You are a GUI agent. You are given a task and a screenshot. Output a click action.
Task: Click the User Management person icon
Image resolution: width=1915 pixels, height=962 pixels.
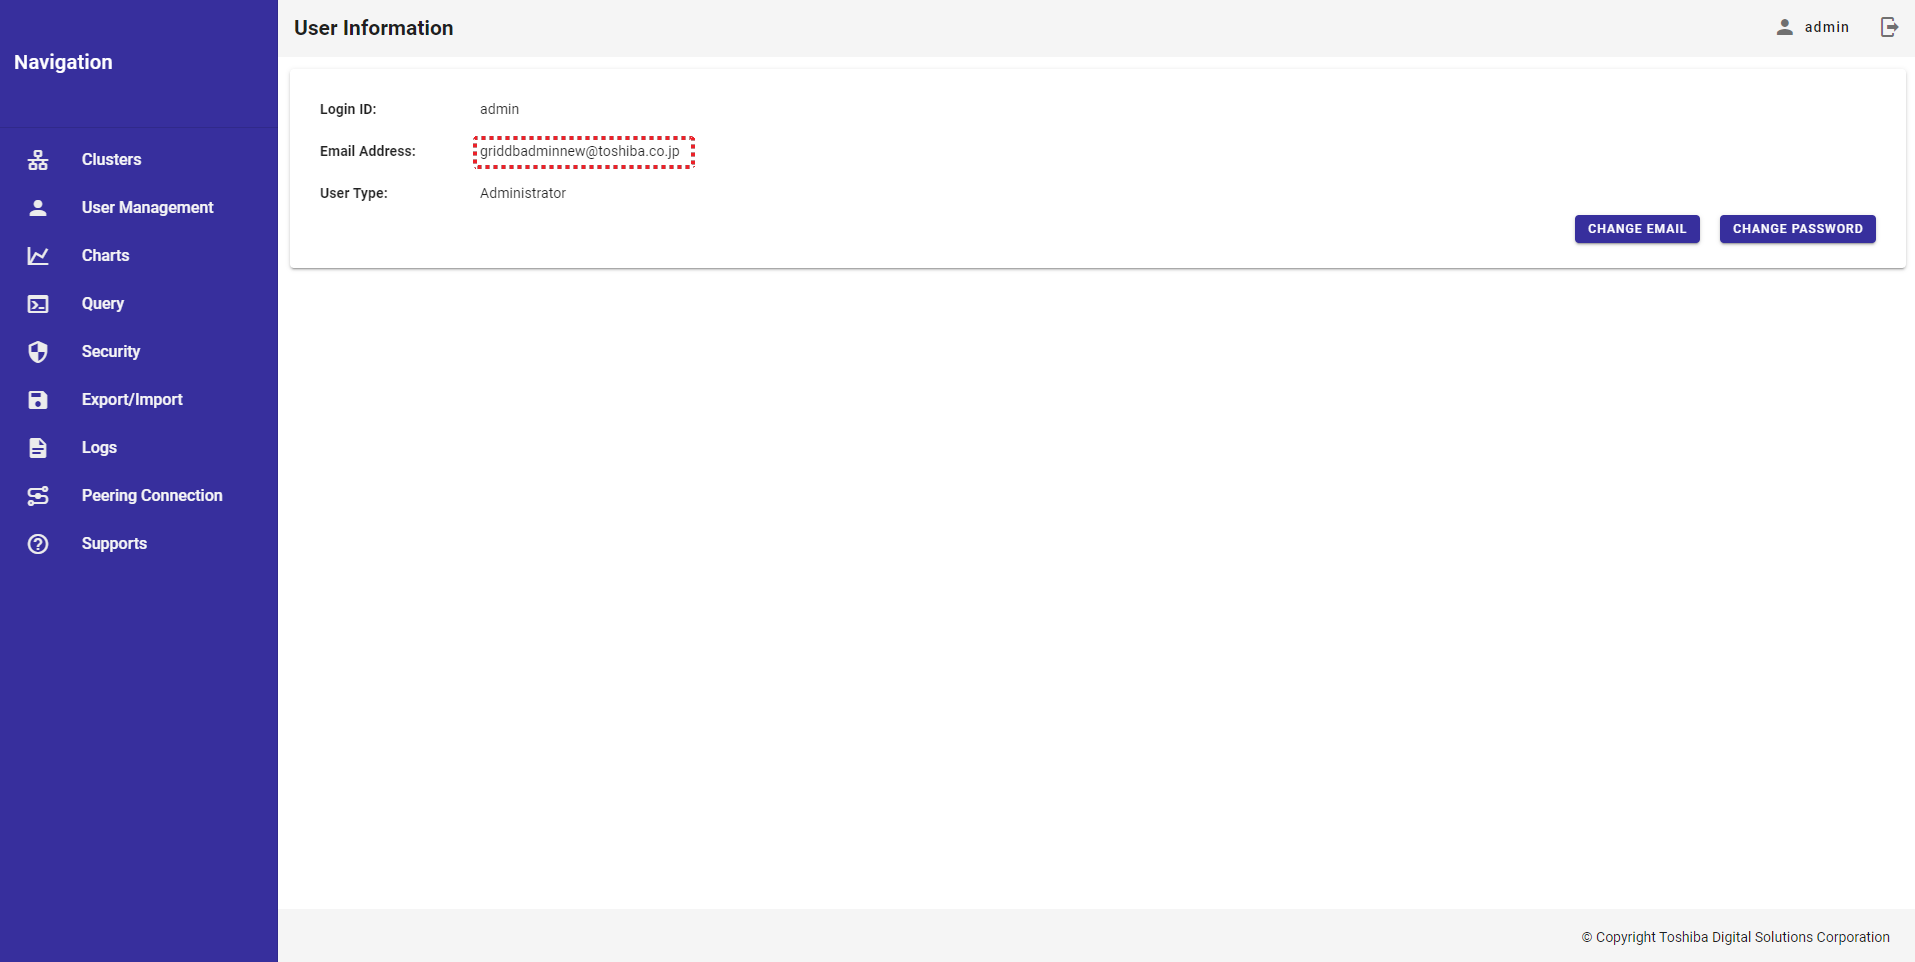38,208
